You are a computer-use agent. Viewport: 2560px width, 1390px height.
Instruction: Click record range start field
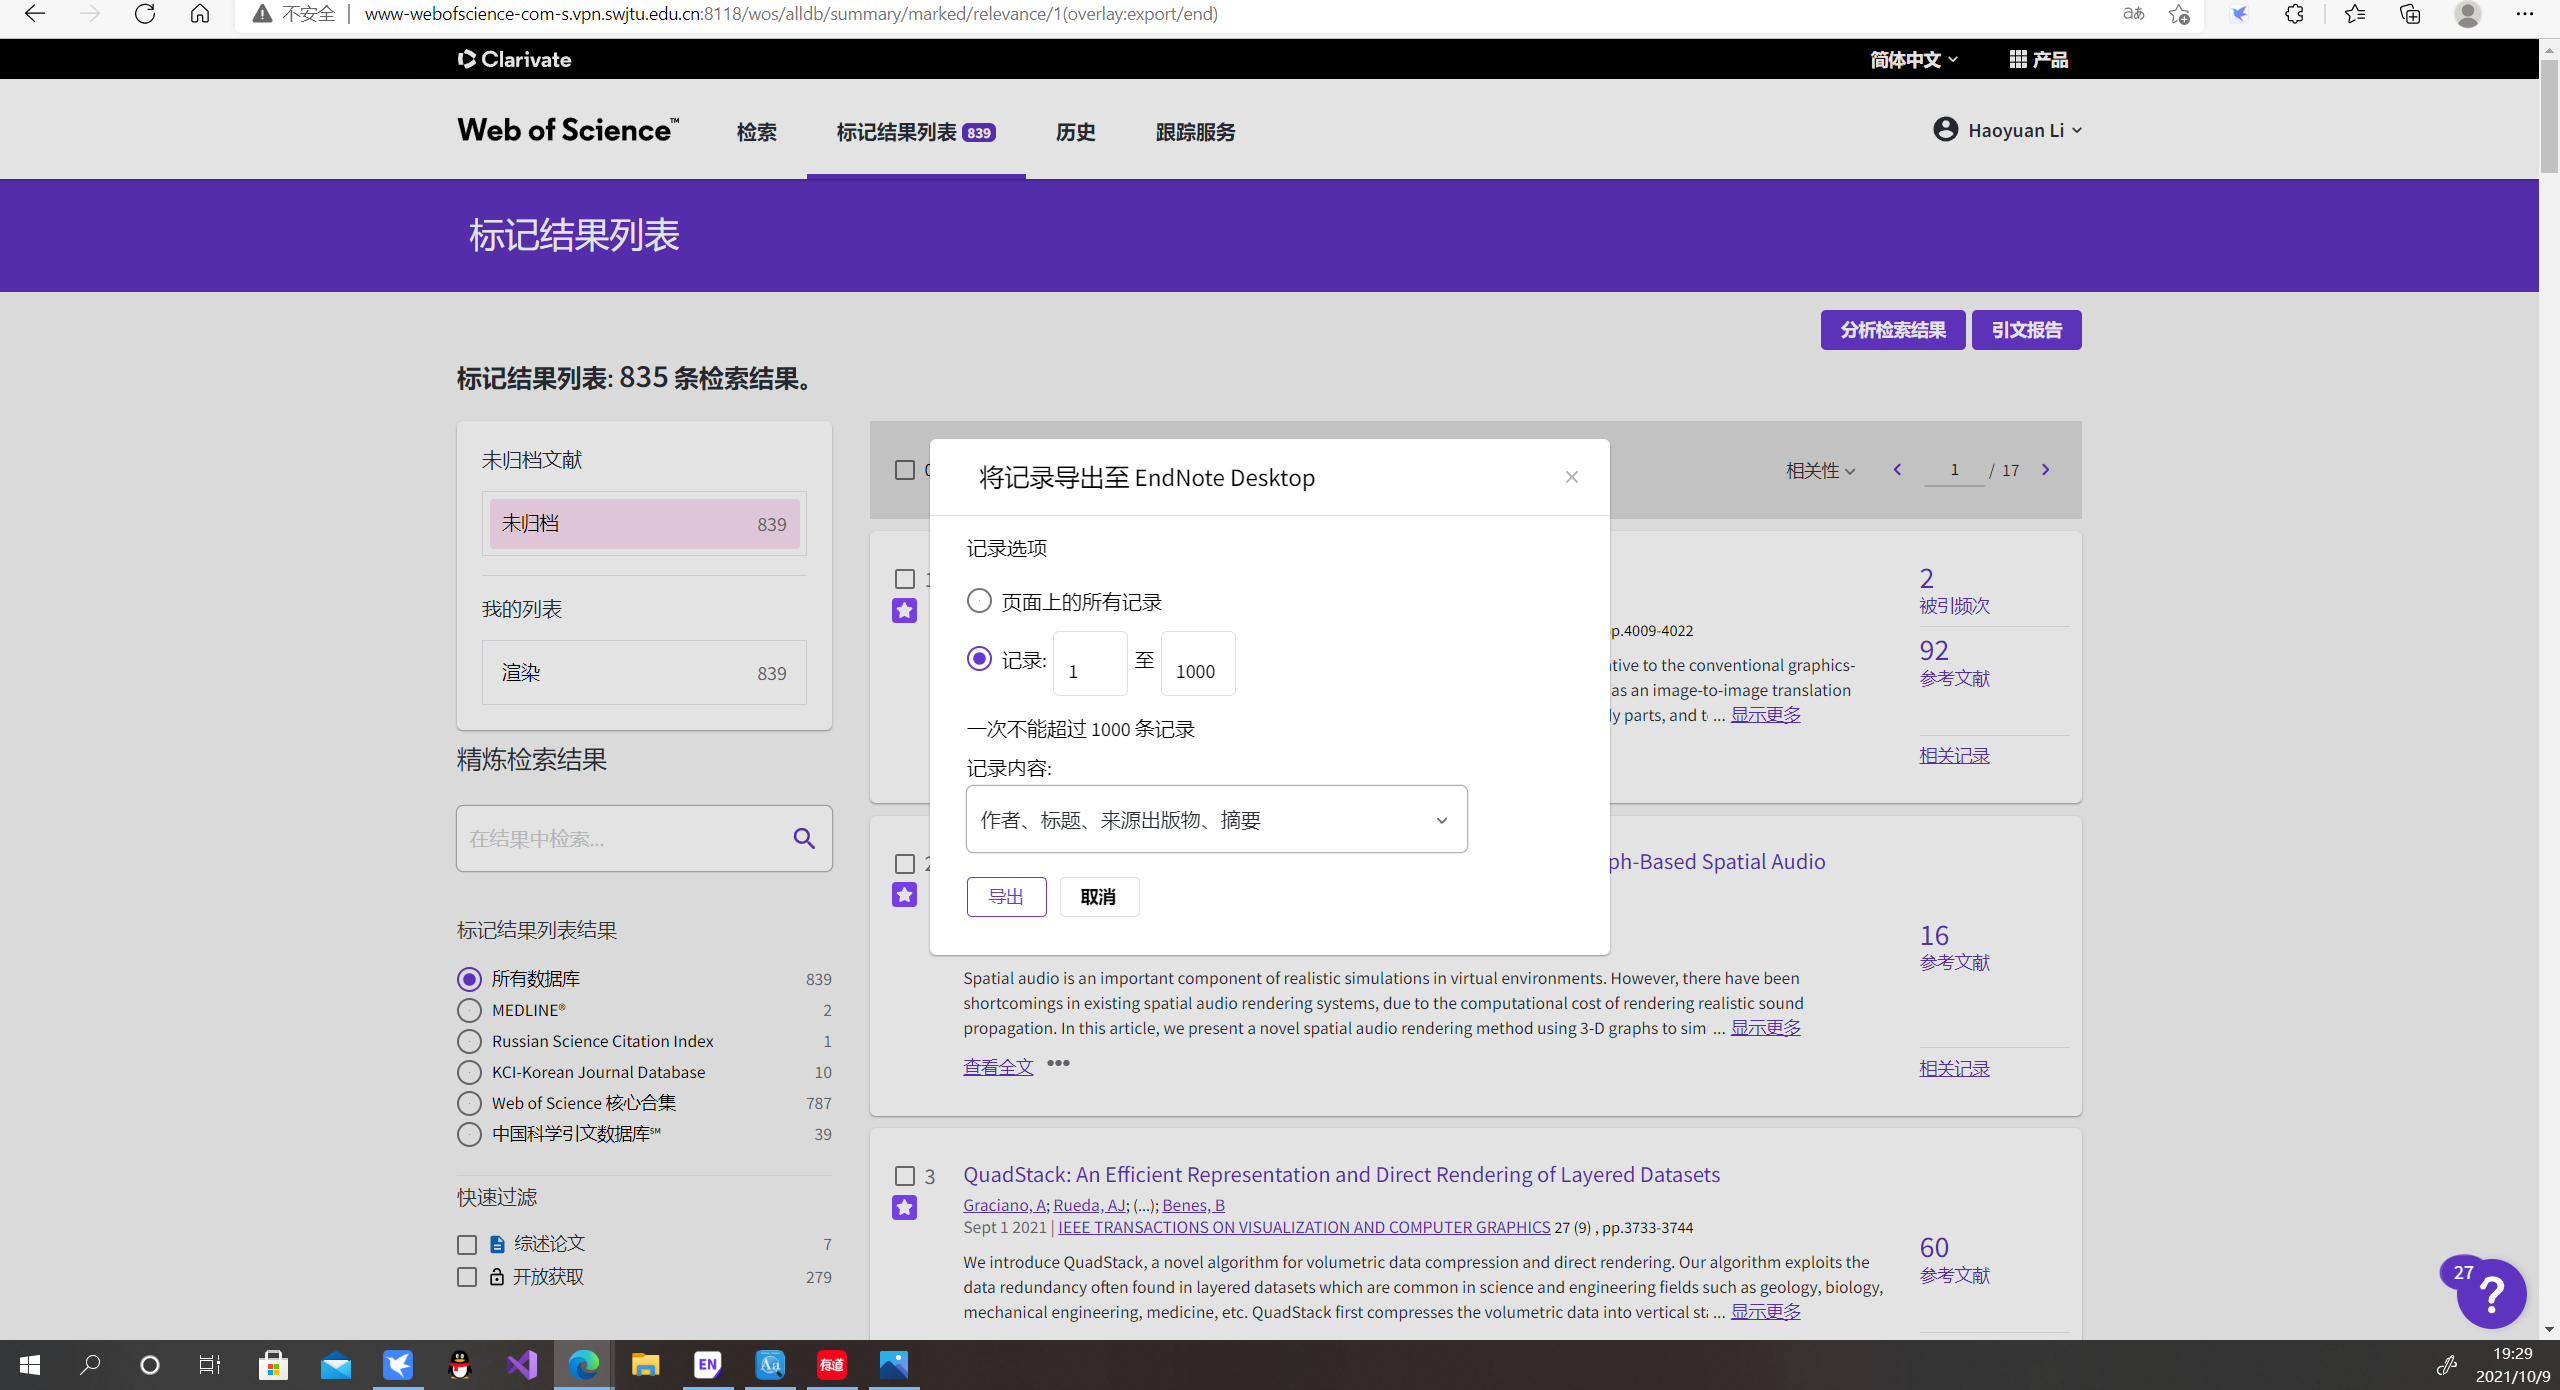coord(1090,664)
